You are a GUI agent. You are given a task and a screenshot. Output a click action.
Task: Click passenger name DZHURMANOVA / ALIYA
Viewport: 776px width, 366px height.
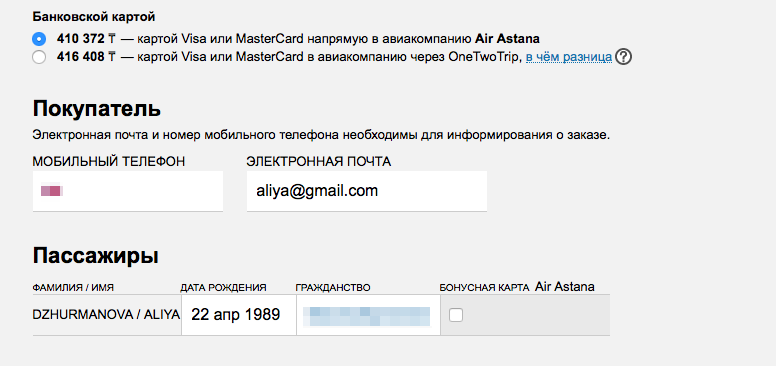(106, 315)
